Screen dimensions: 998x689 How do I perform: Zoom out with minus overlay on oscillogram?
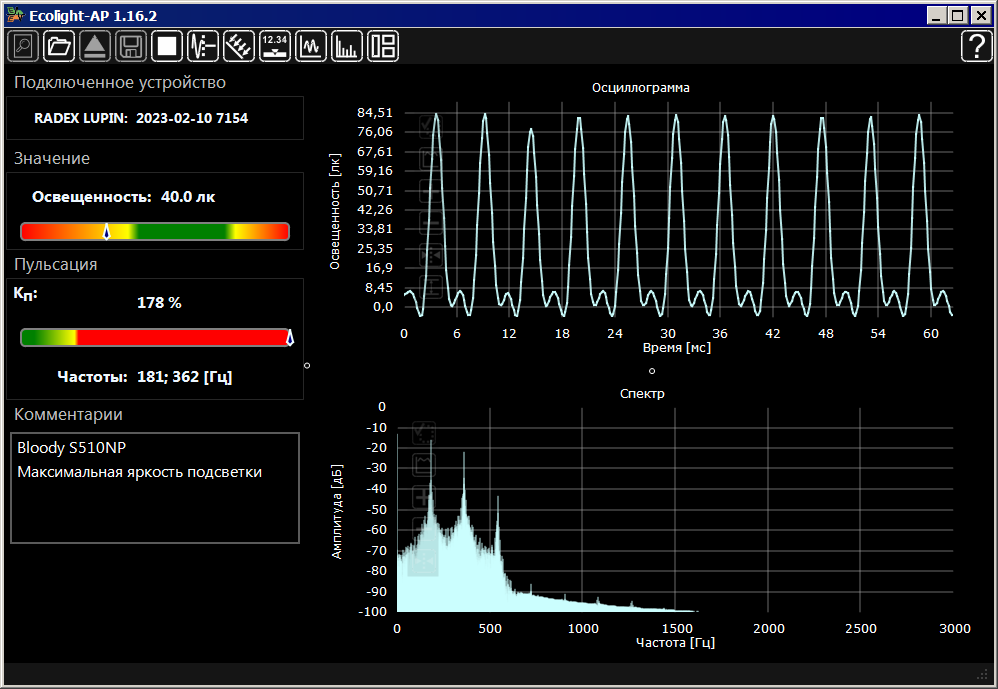431,223
